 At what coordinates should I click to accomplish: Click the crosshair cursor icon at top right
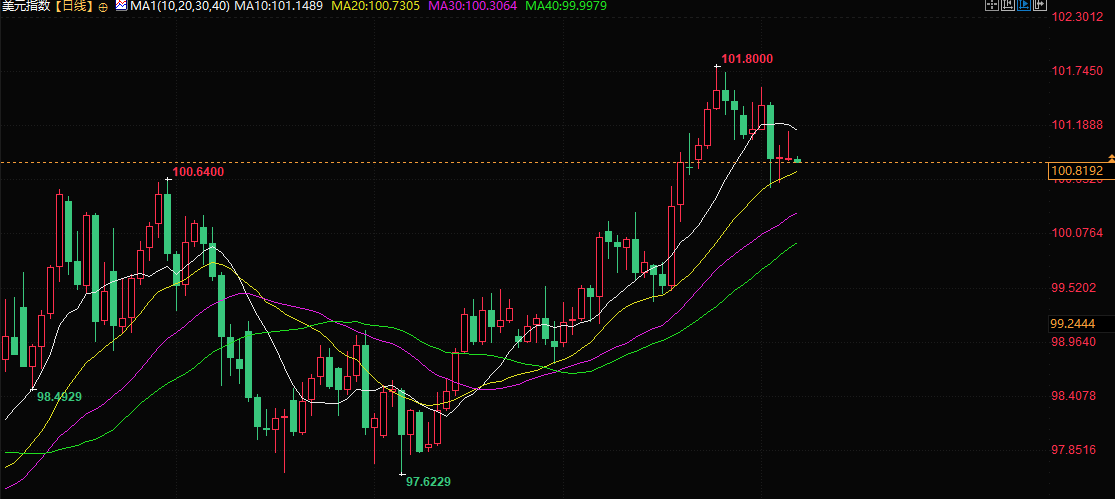click(992, 5)
